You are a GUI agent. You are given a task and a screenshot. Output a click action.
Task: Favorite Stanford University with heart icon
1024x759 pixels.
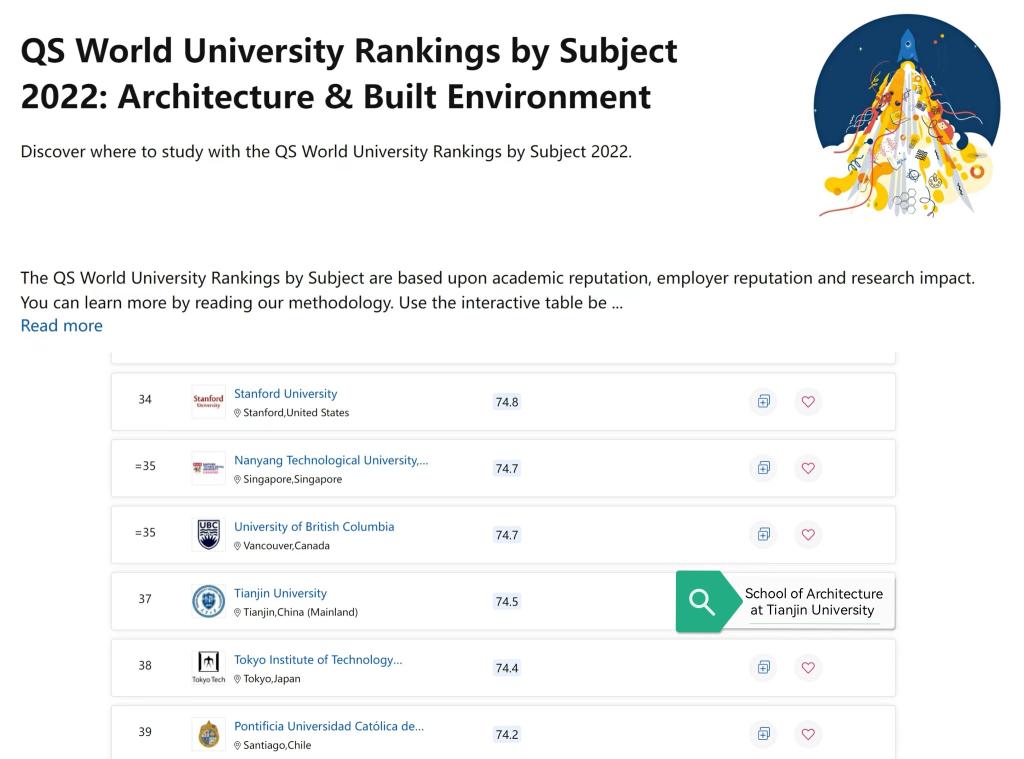(x=808, y=402)
